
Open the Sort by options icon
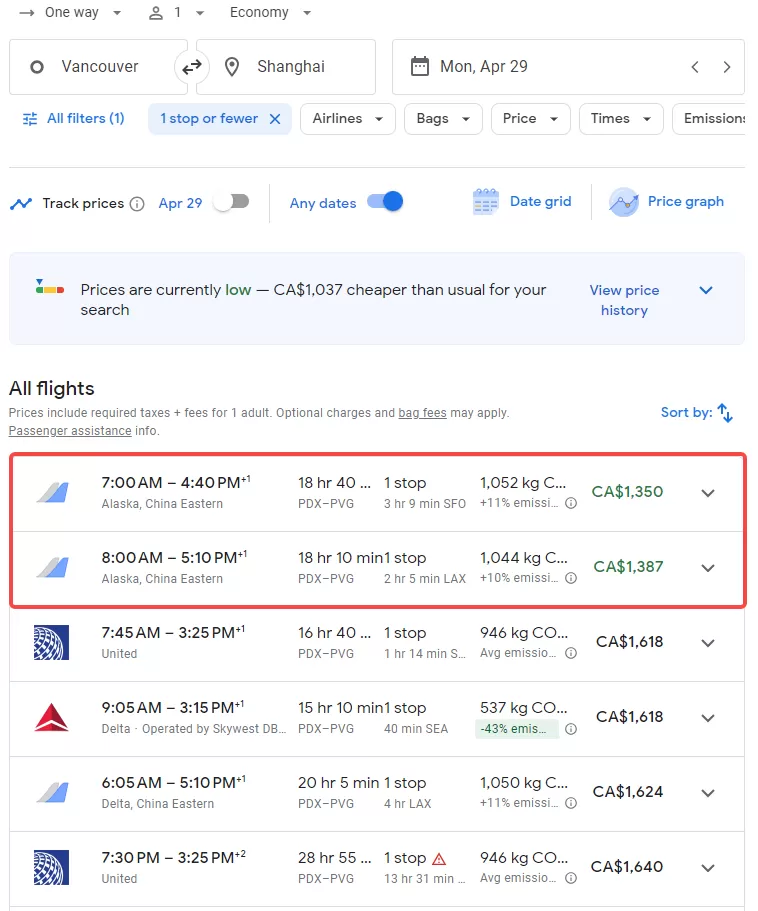725,413
